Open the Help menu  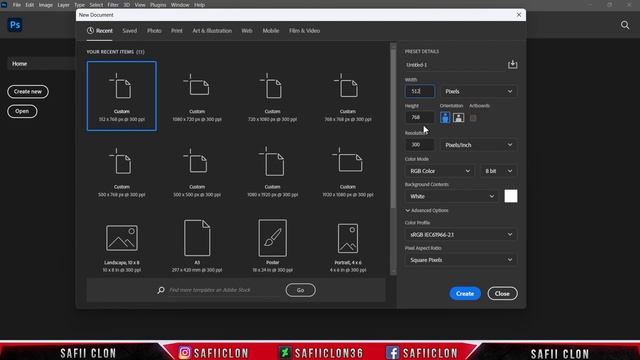tap(200, 5)
